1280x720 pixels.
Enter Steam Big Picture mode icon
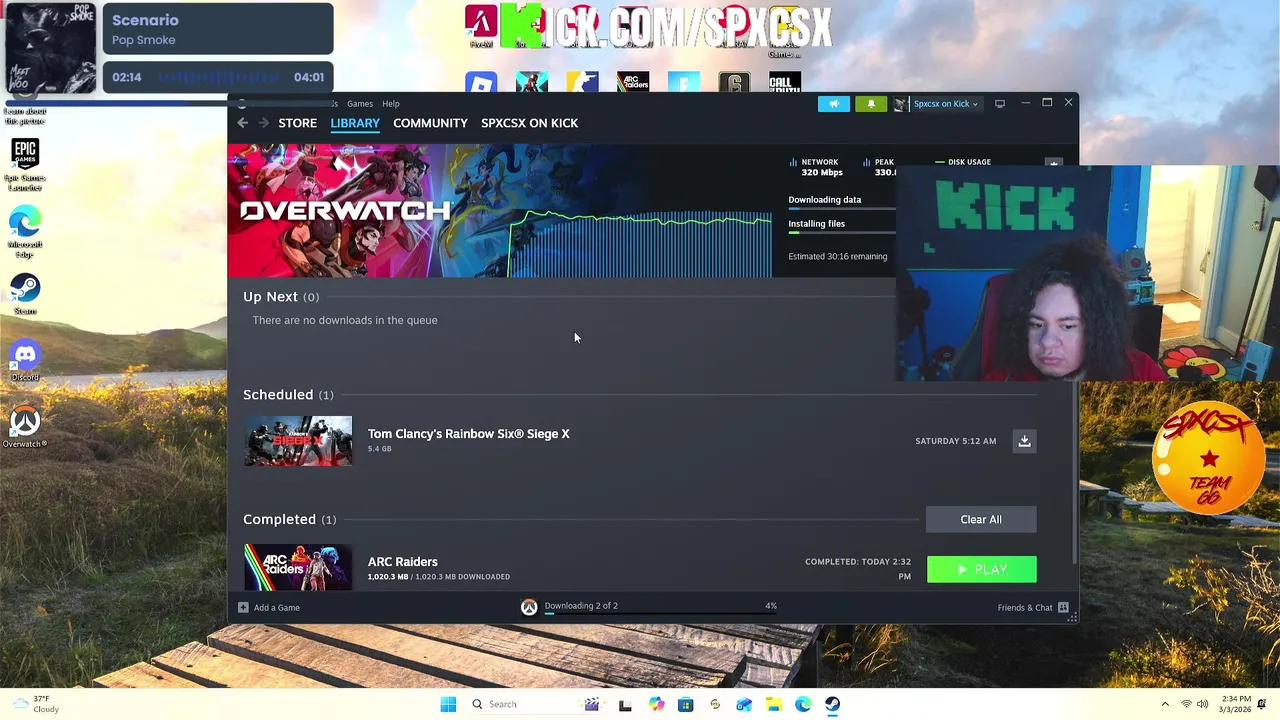pyautogui.click(x=1000, y=104)
